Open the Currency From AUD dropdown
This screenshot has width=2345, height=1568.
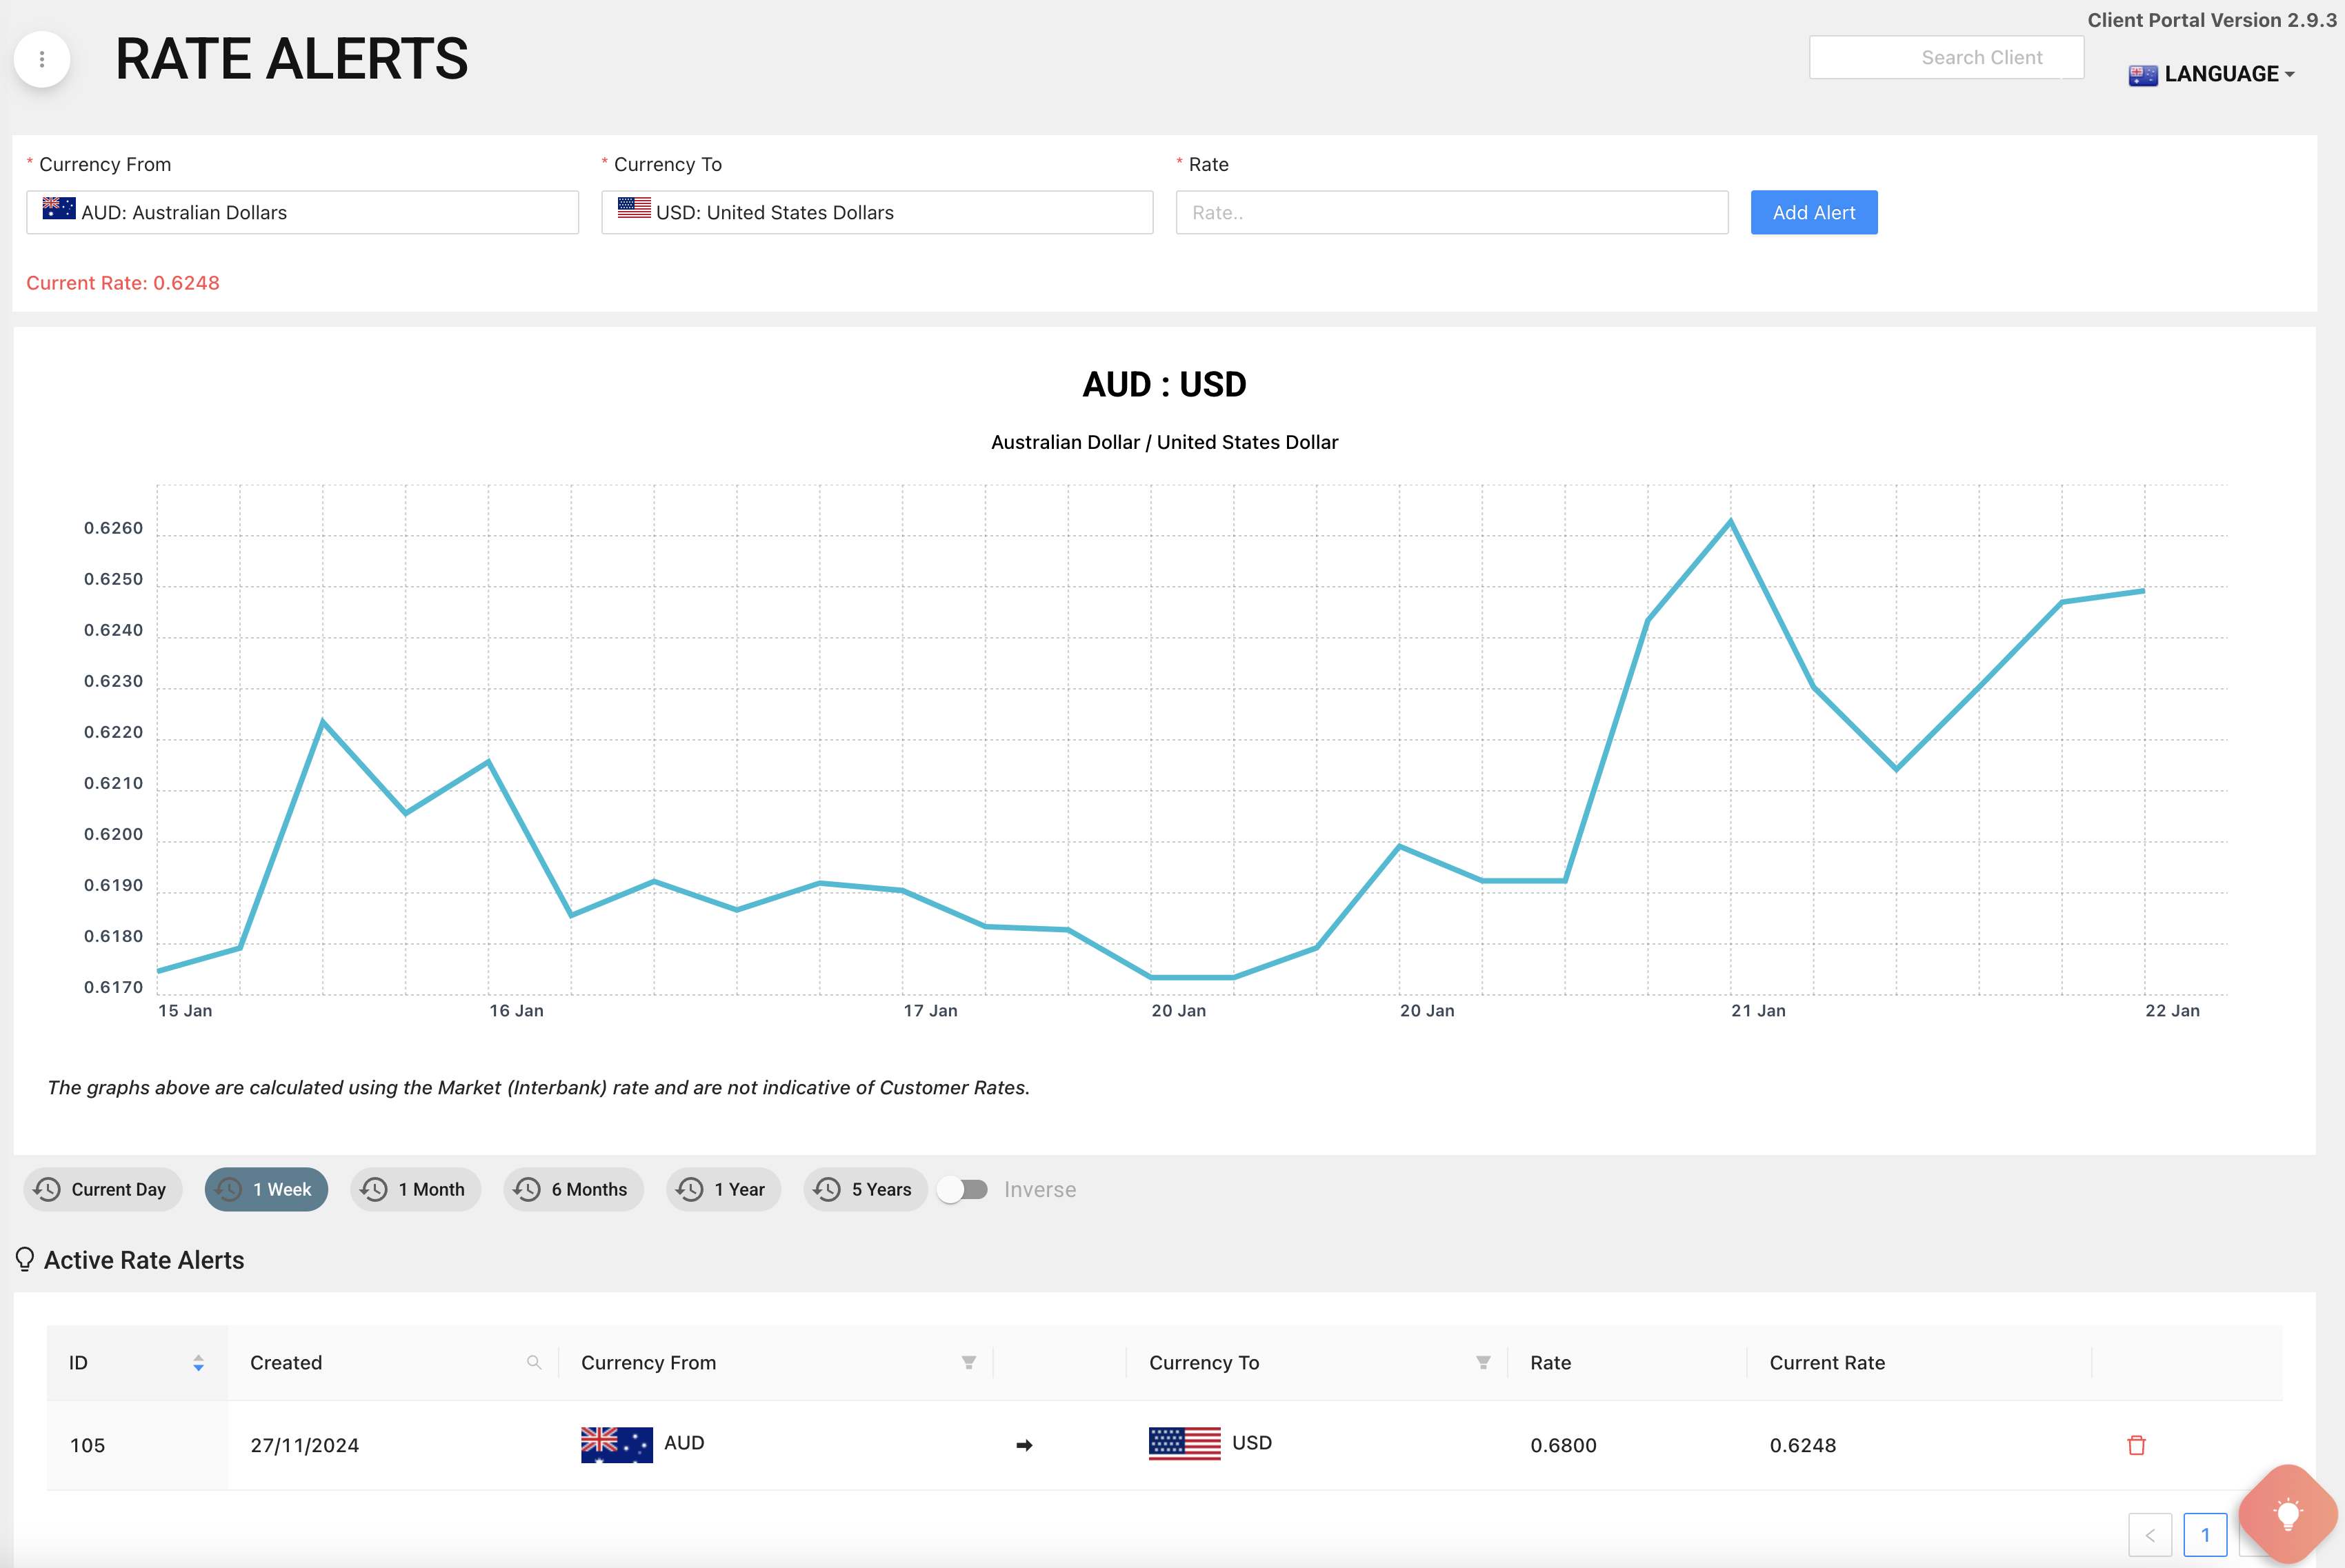click(302, 212)
